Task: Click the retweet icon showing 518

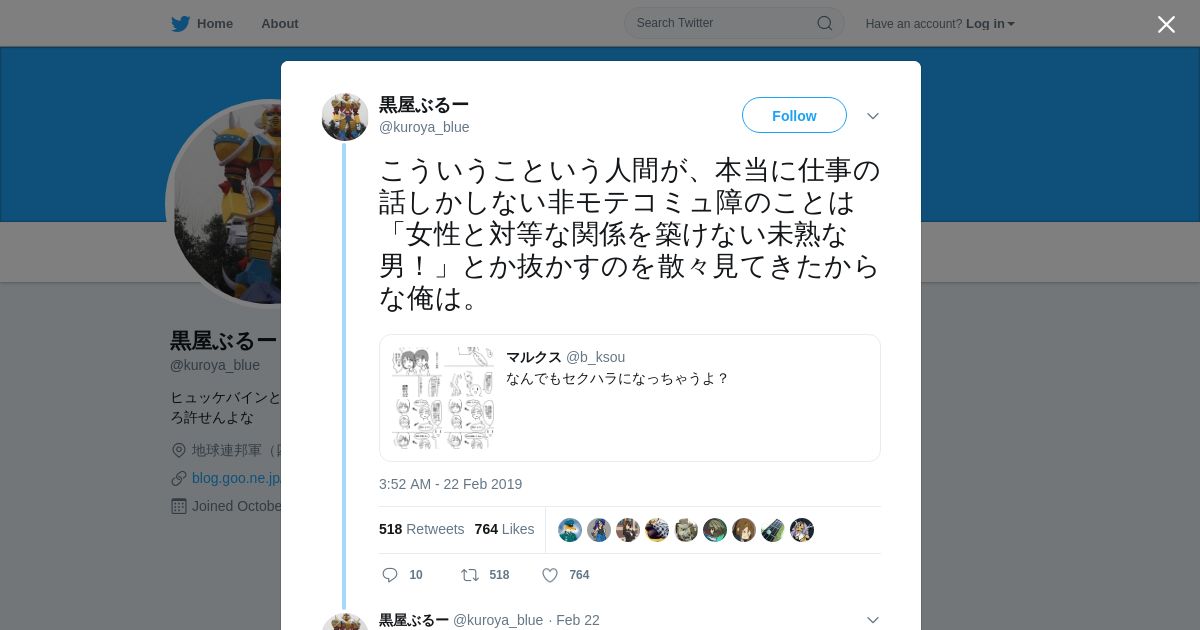Action: 469,575
